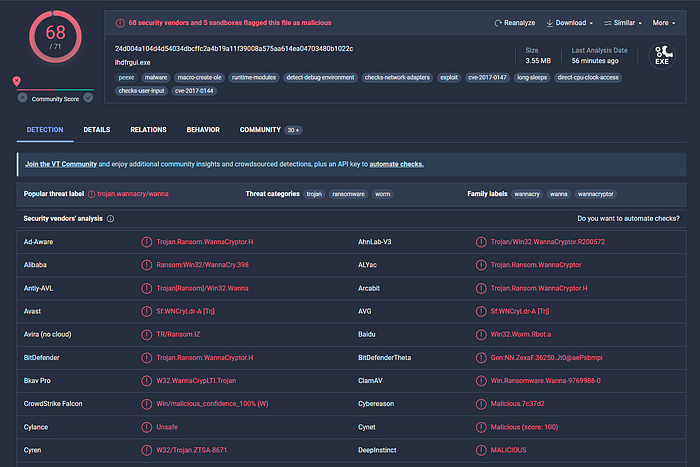Image resolution: width=700 pixels, height=467 pixels.
Task: Open the More options dropdown
Action: click(x=664, y=23)
